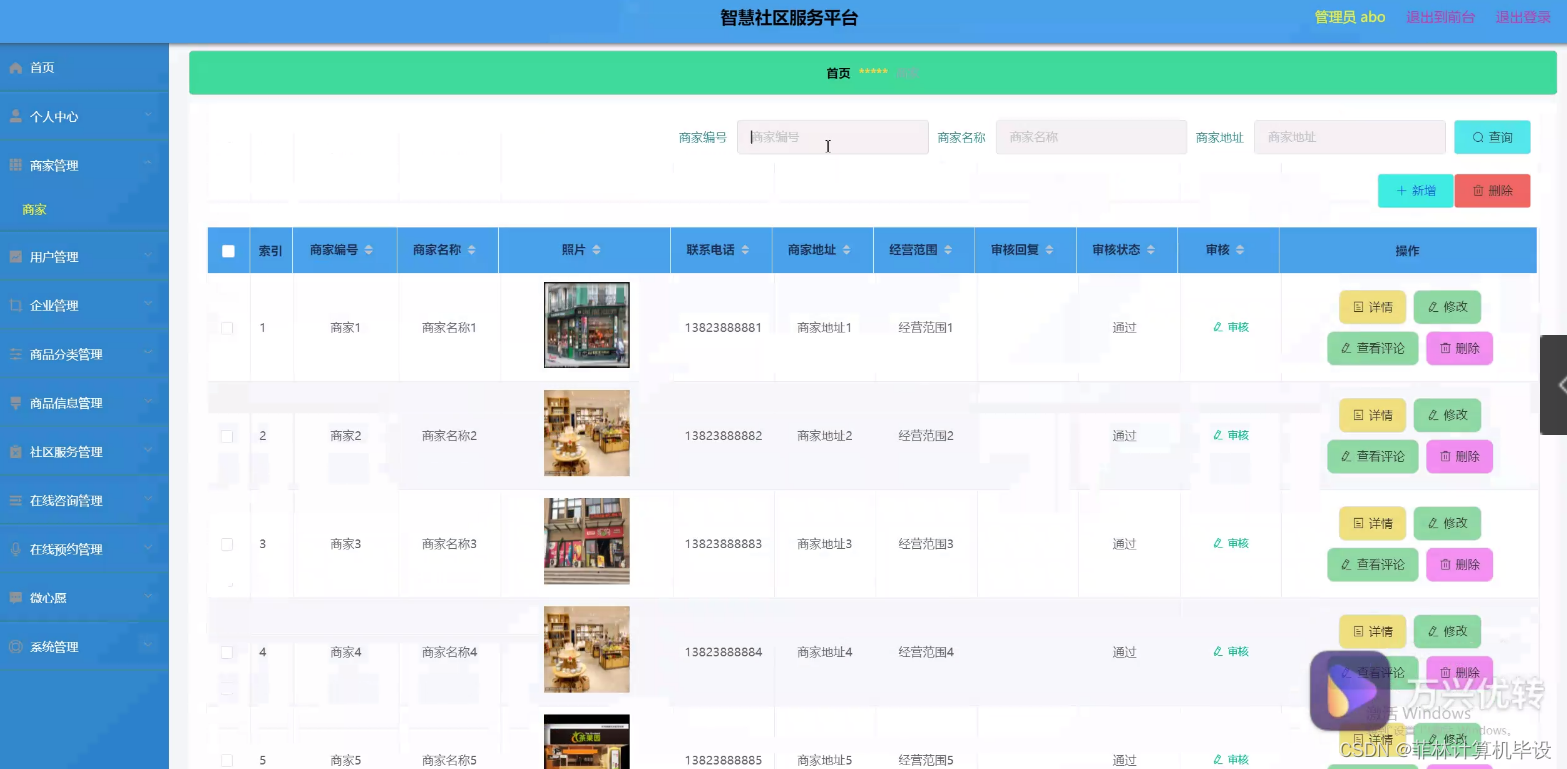
Task: Click 退出到前台 in the top bar
Action: 1440,17
